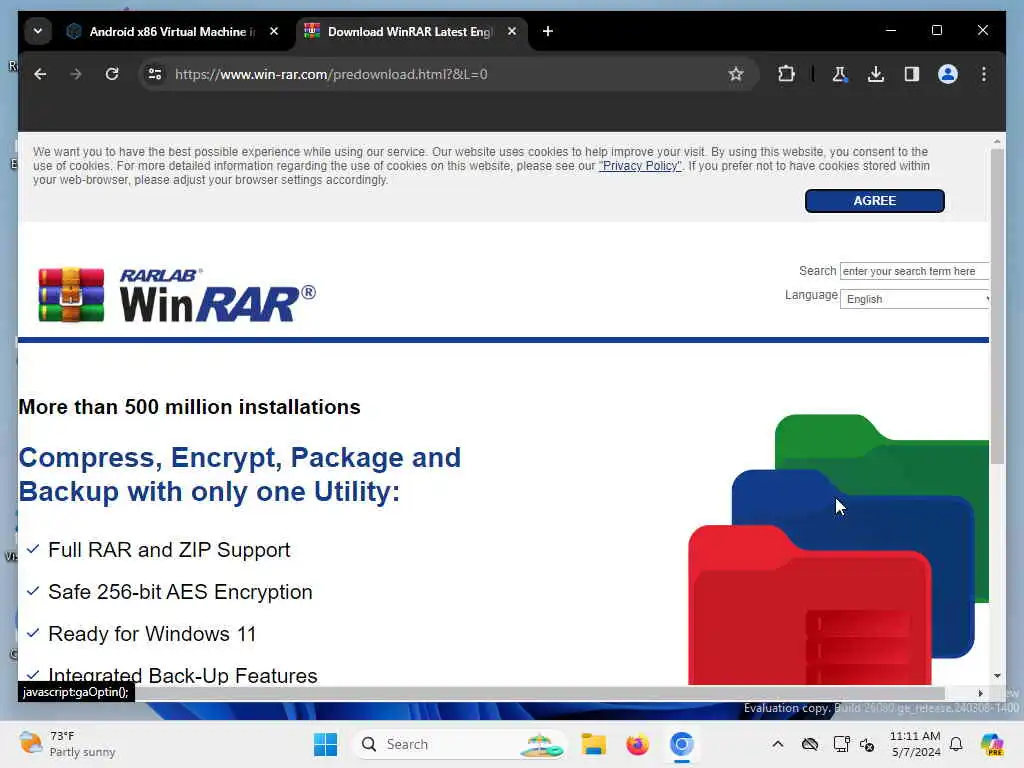Viewport: 1024px width, 768px height.
Task: Show hidden system tray icons
Action: point(777,744)
